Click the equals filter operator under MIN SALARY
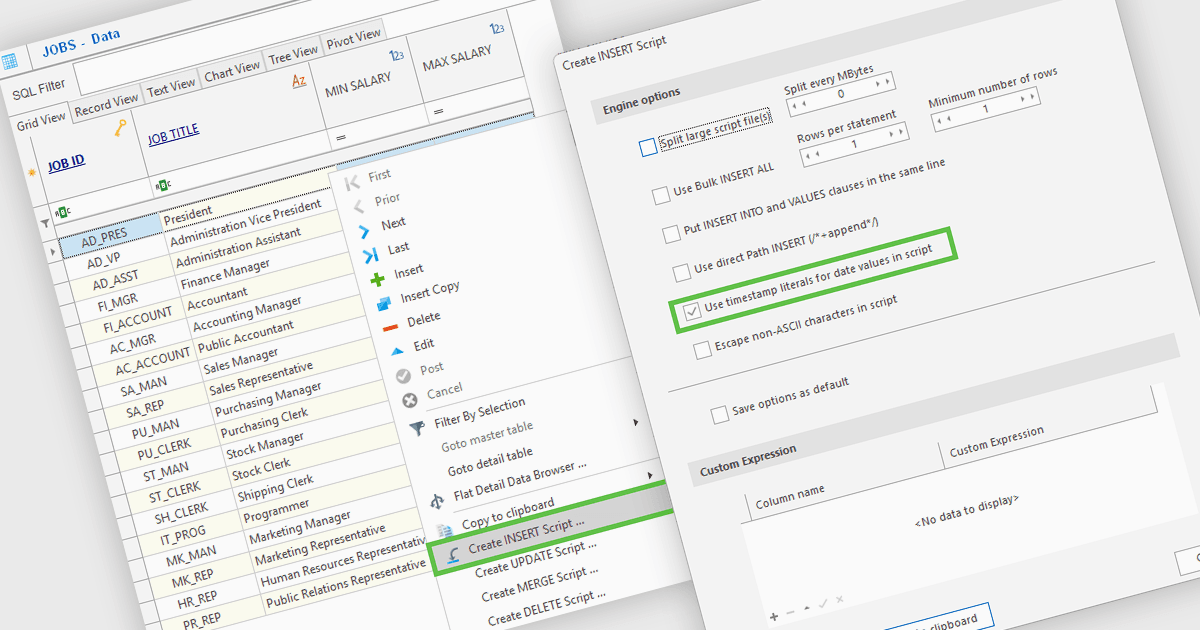The width and height of the screenshot is (1200, 630). click(x=340, y=138)
